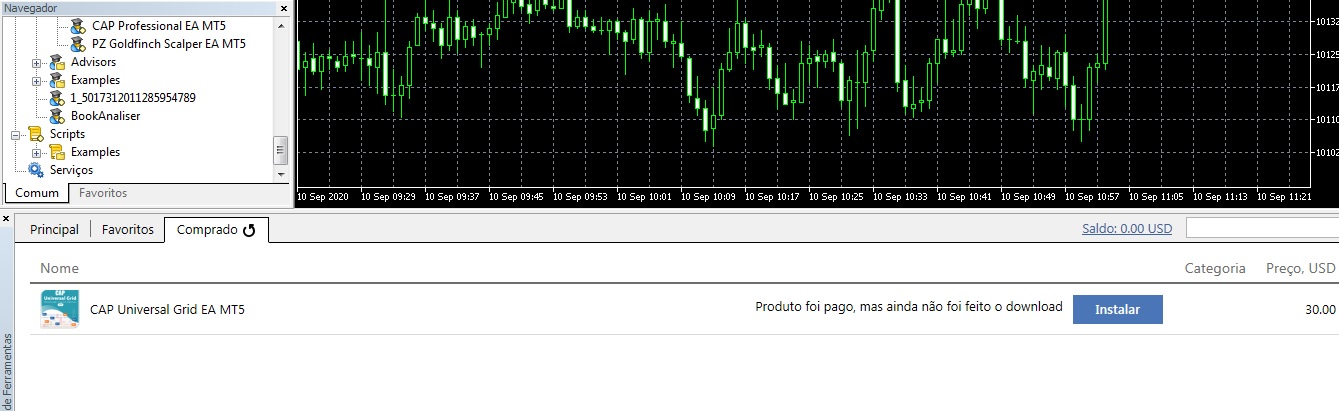Click the Serviços gear icon
This screenshot has height=411, width=1339.
click(x=36, y=170)
